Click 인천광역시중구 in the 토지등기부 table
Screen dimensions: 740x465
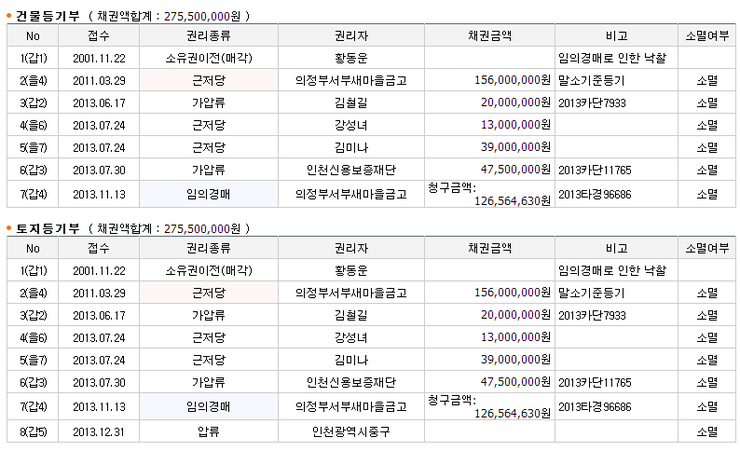point(351,431)
